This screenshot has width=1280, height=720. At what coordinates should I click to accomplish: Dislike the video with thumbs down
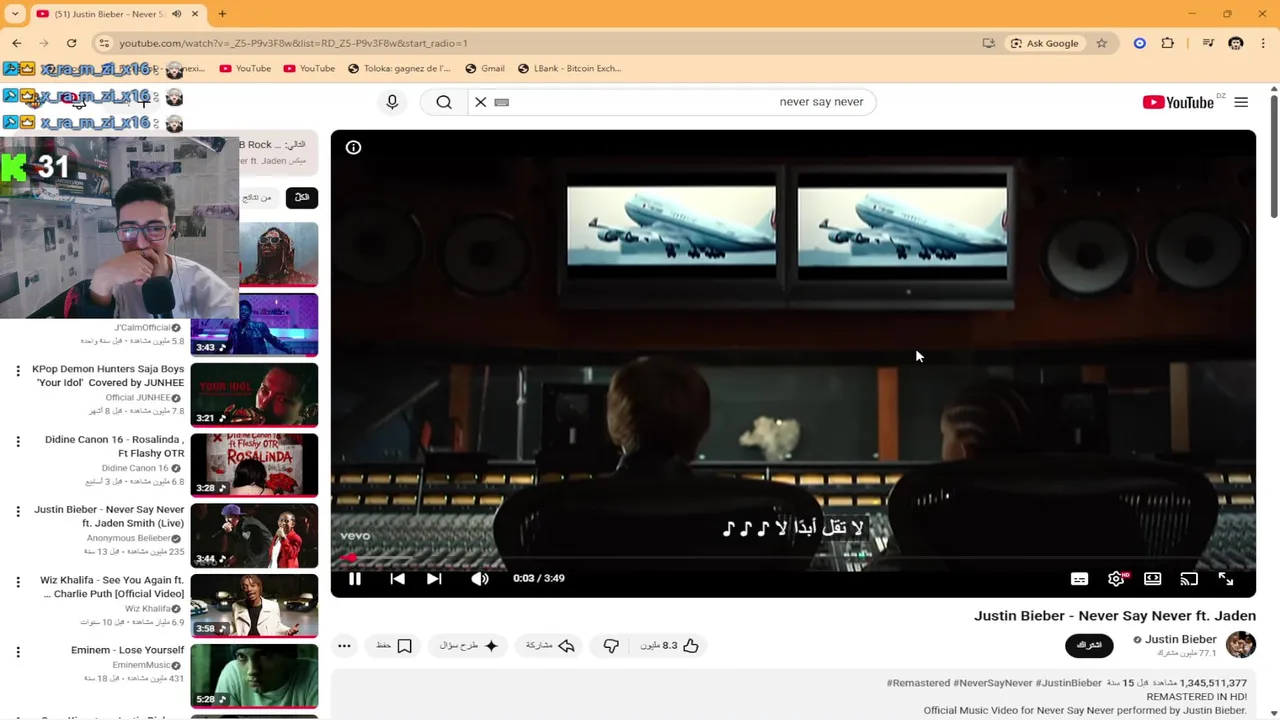611,646
